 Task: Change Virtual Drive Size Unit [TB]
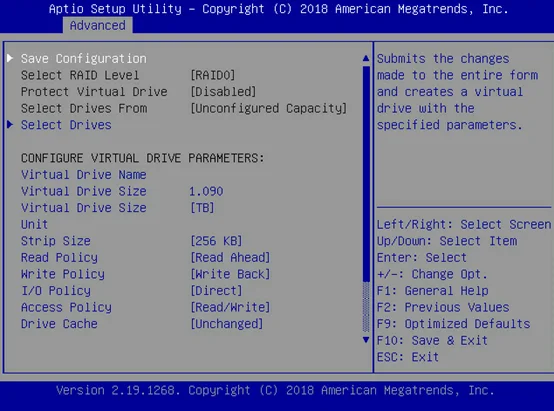coord(202,208)
